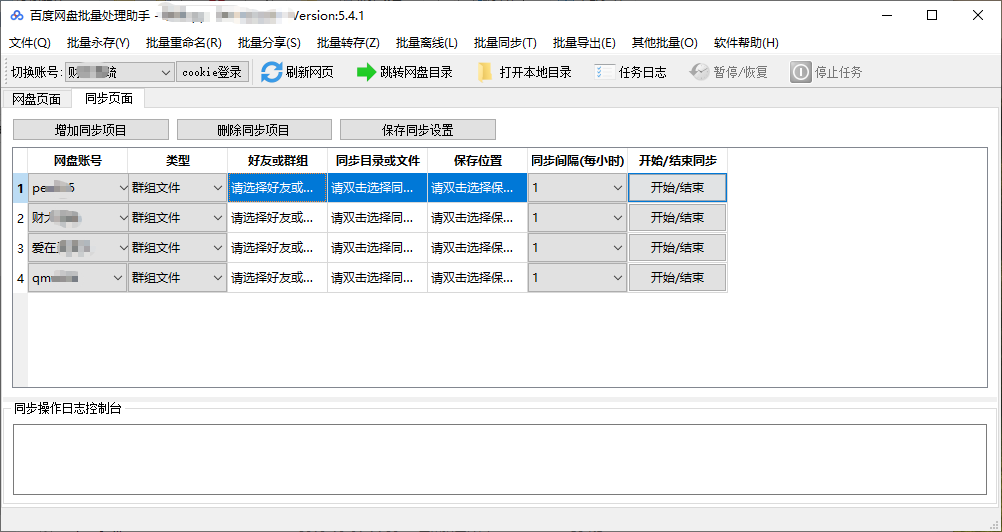The image size is (1002, 532).
Task: Click row header number 3
Action: pos(20,248)
